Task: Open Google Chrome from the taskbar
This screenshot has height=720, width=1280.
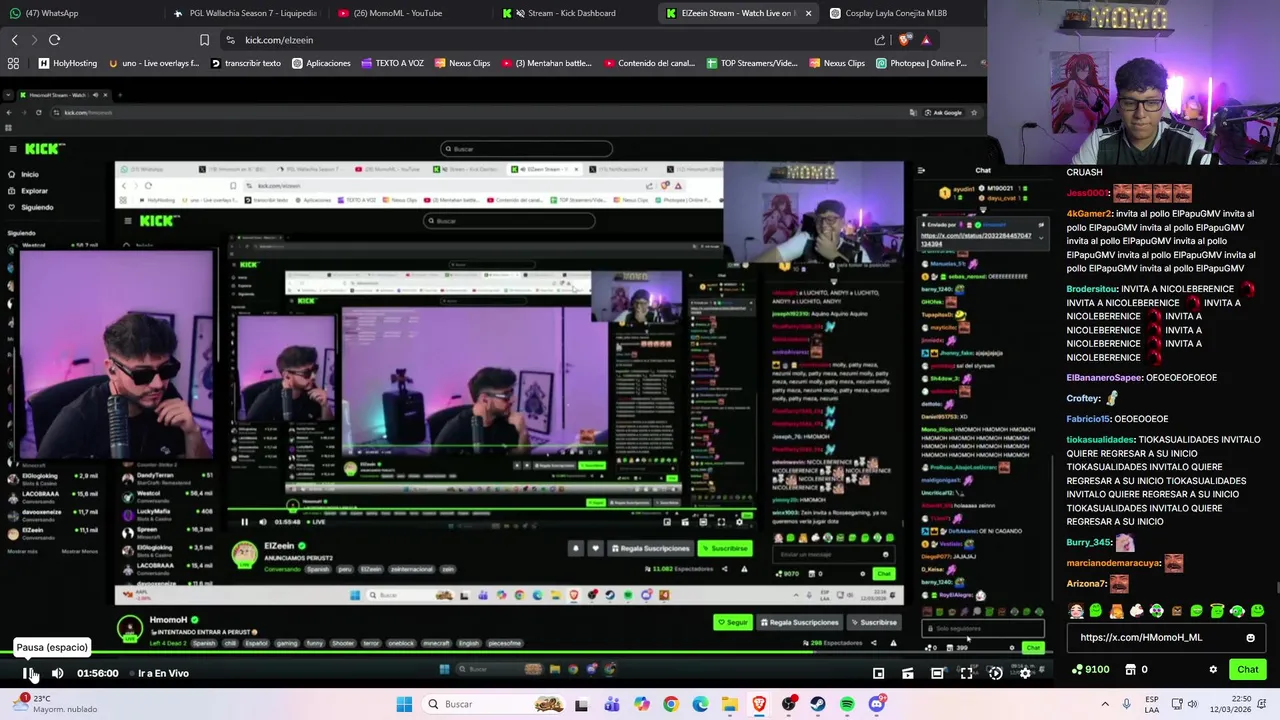Action: click(x=671, y=704)
